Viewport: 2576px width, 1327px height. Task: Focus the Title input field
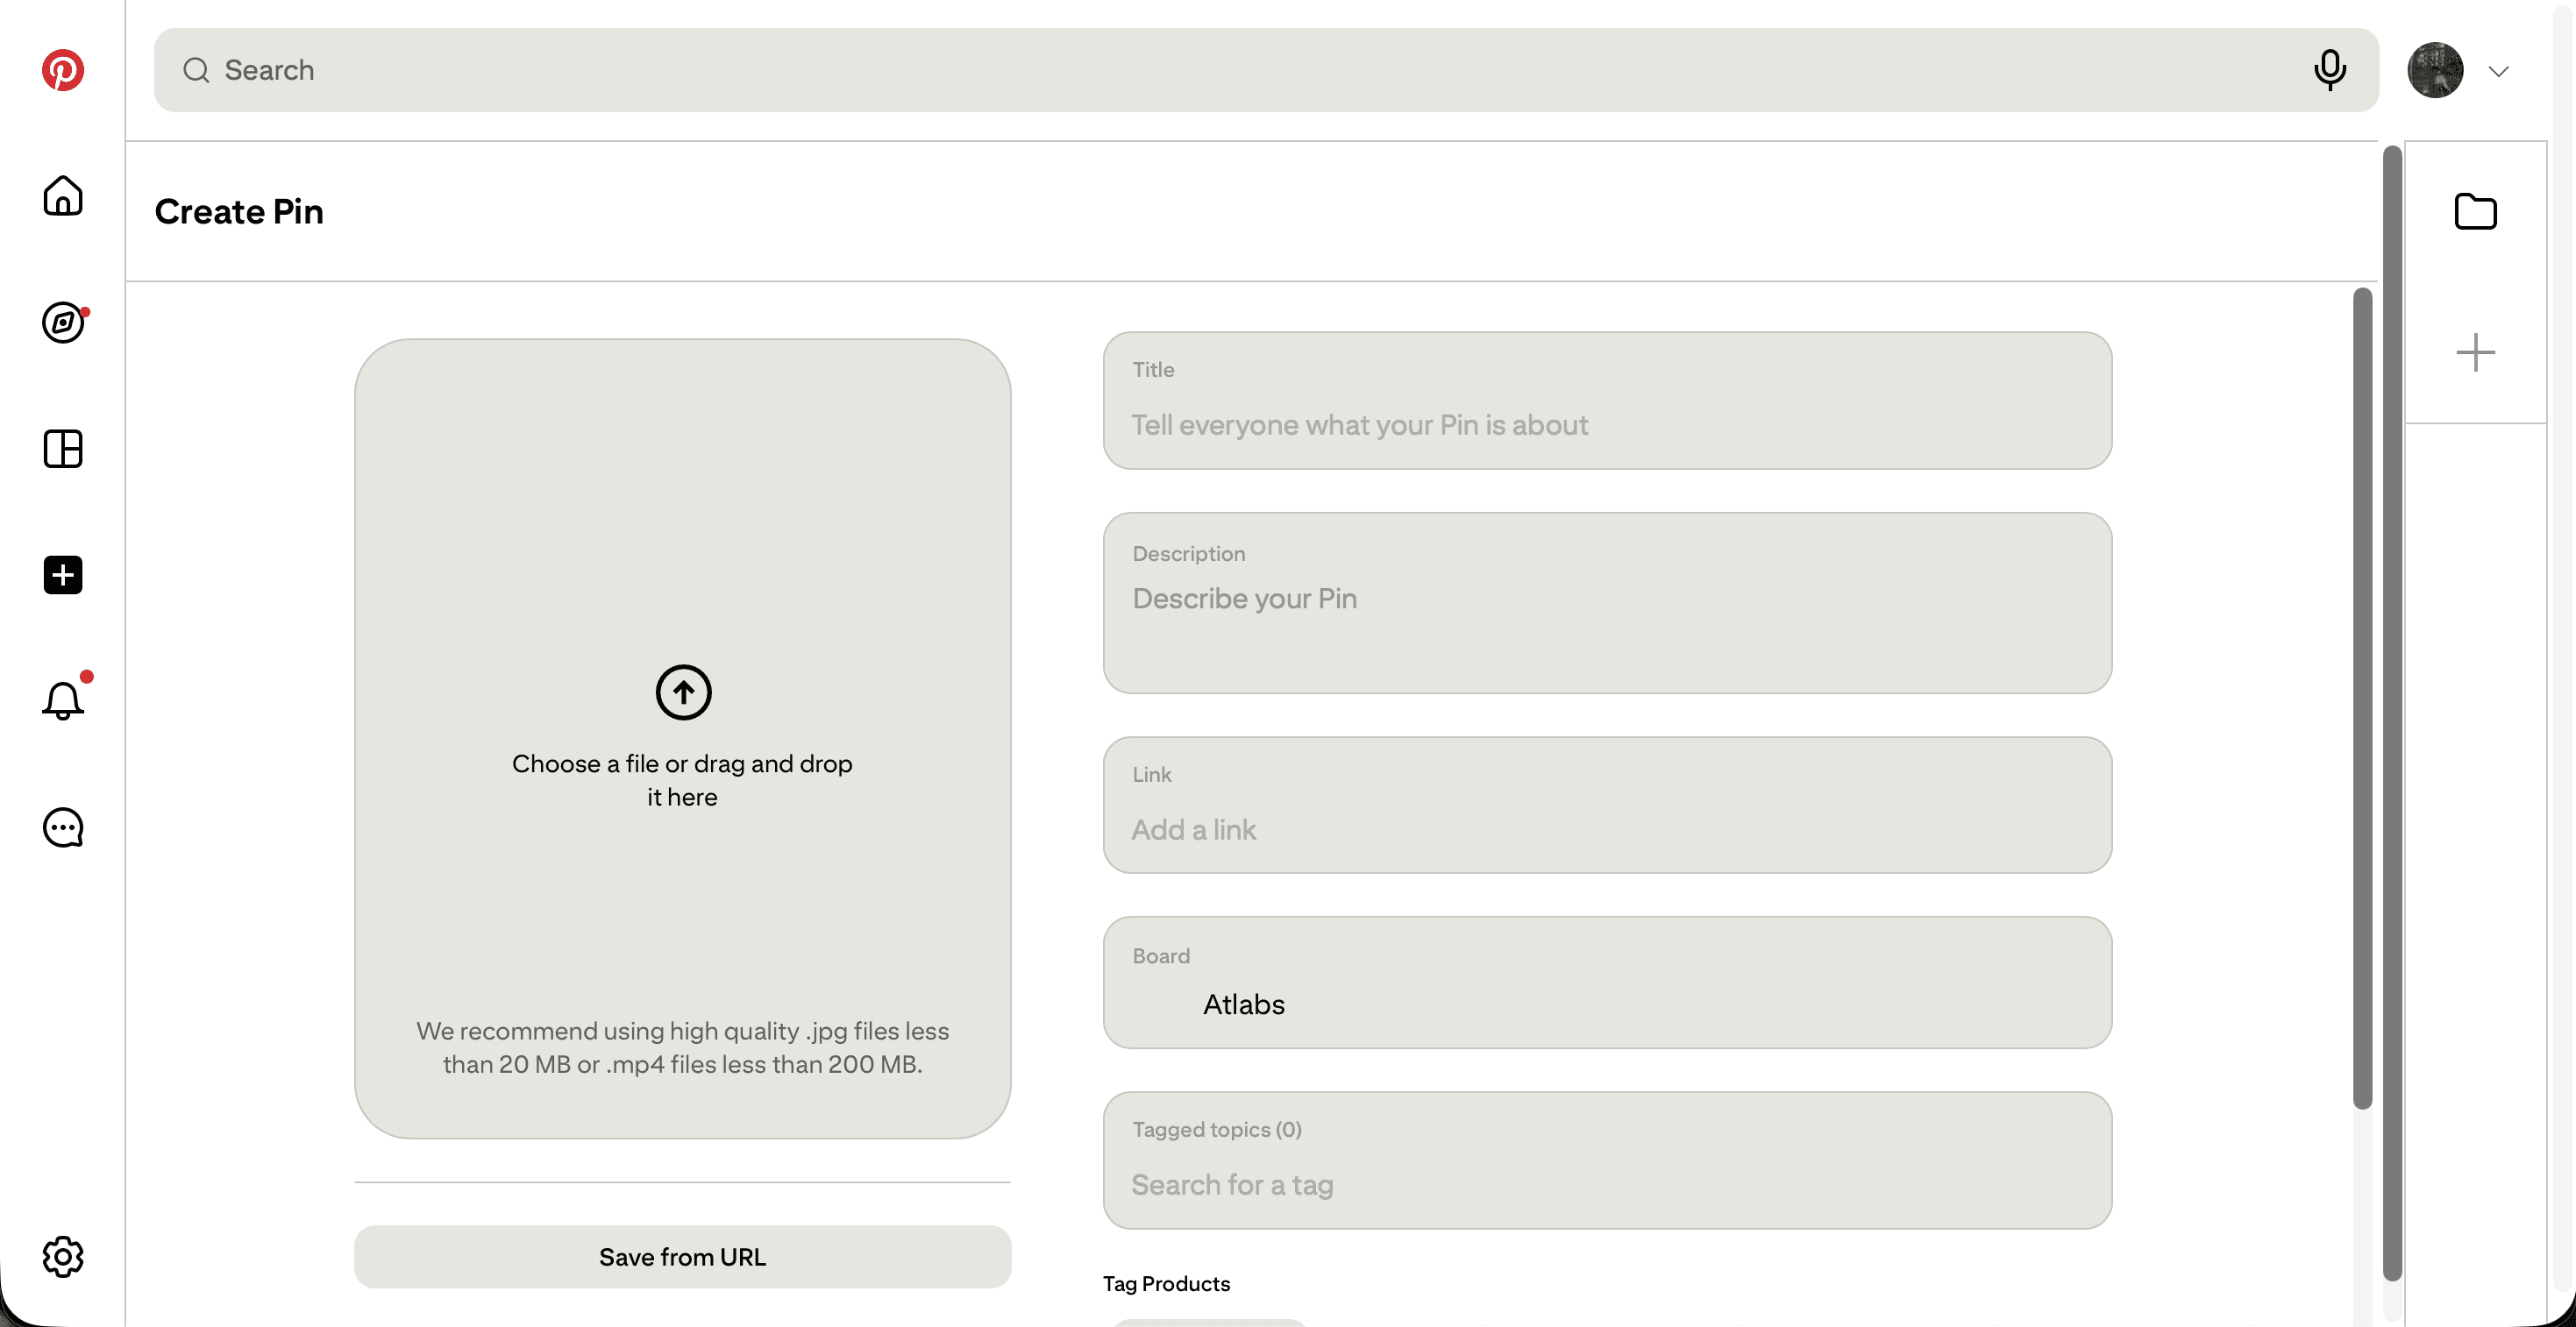pos(1607,400)
